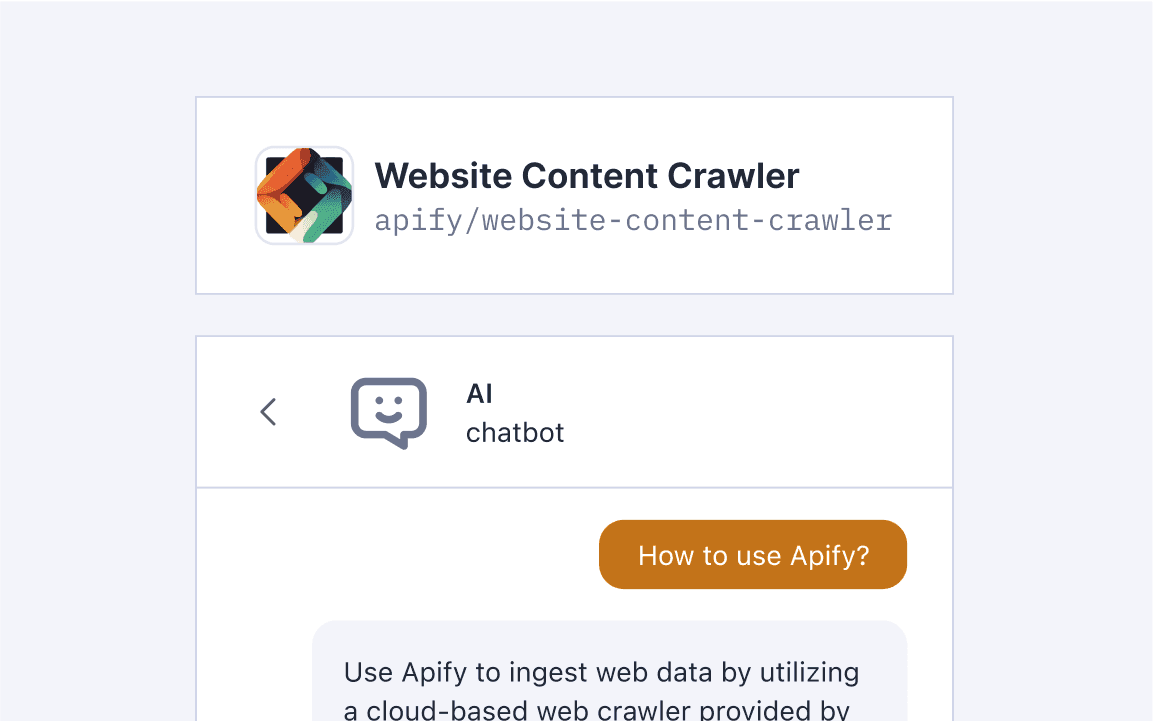Select the AI chatbot smiley speech-bubble icon
Viewport: 1153px width, 721px height.
point(389,411)
